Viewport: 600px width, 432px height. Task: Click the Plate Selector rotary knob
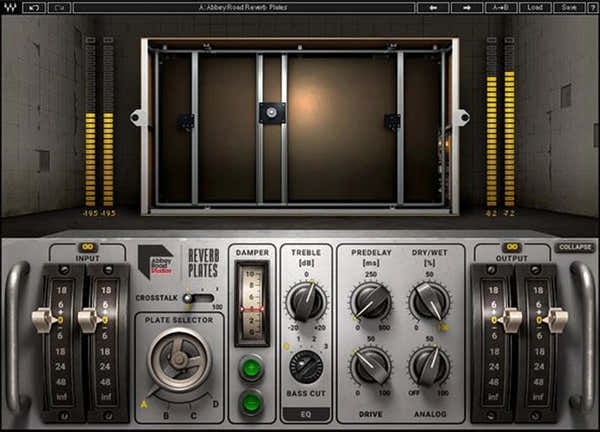179,359
